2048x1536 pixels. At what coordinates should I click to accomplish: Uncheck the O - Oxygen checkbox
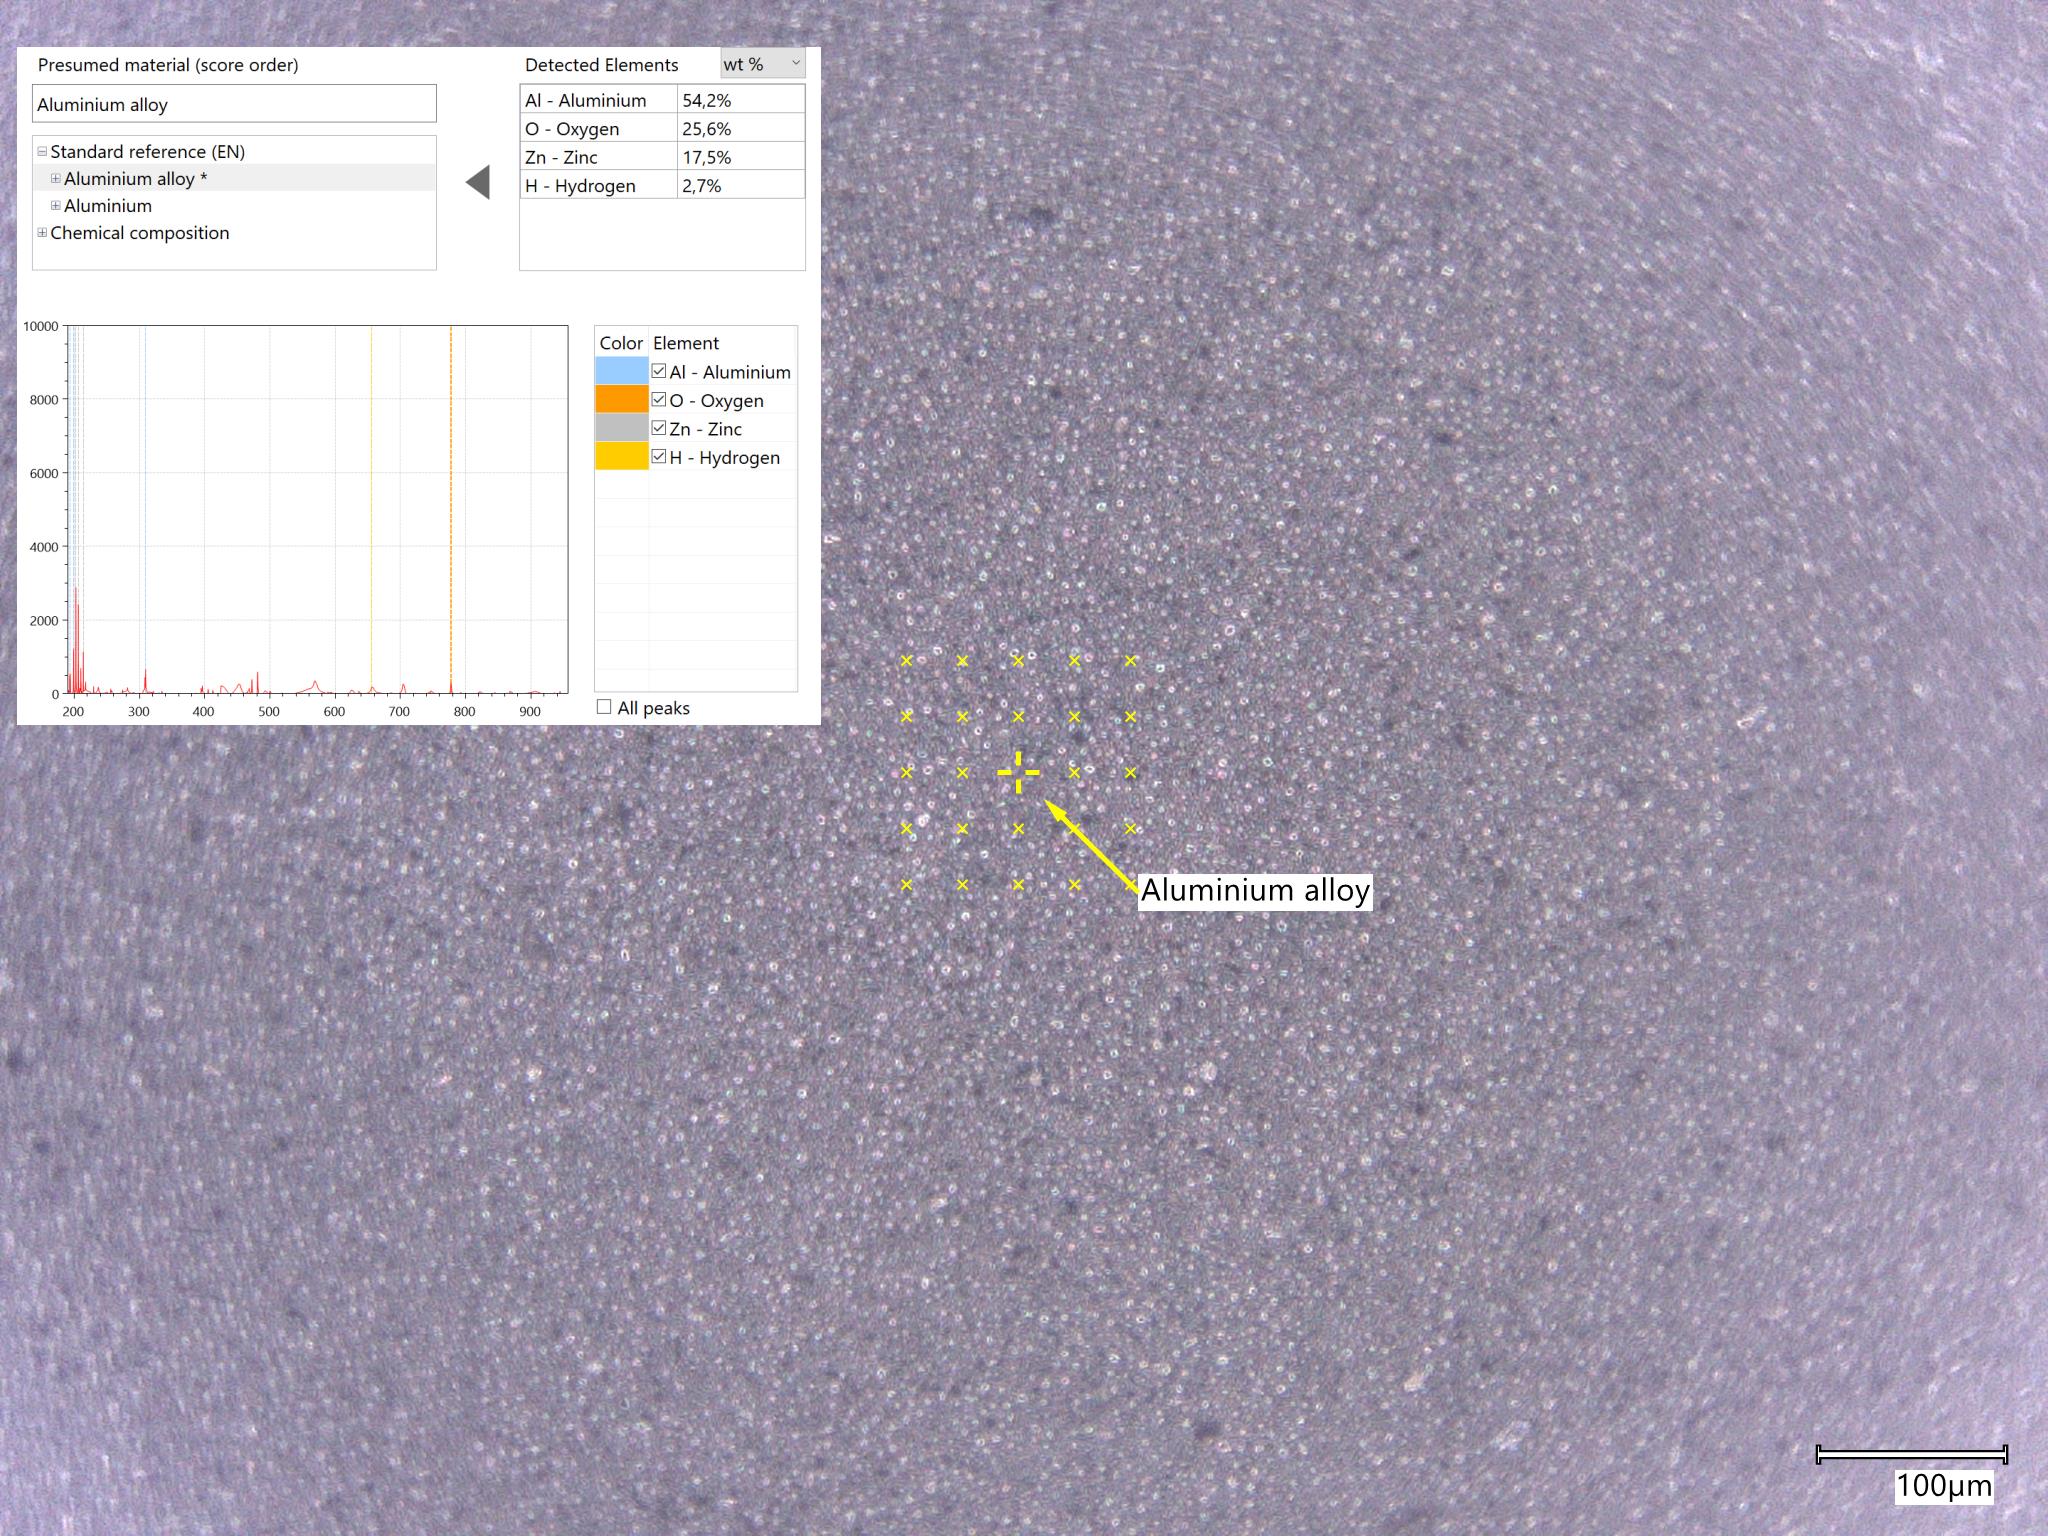659,400
